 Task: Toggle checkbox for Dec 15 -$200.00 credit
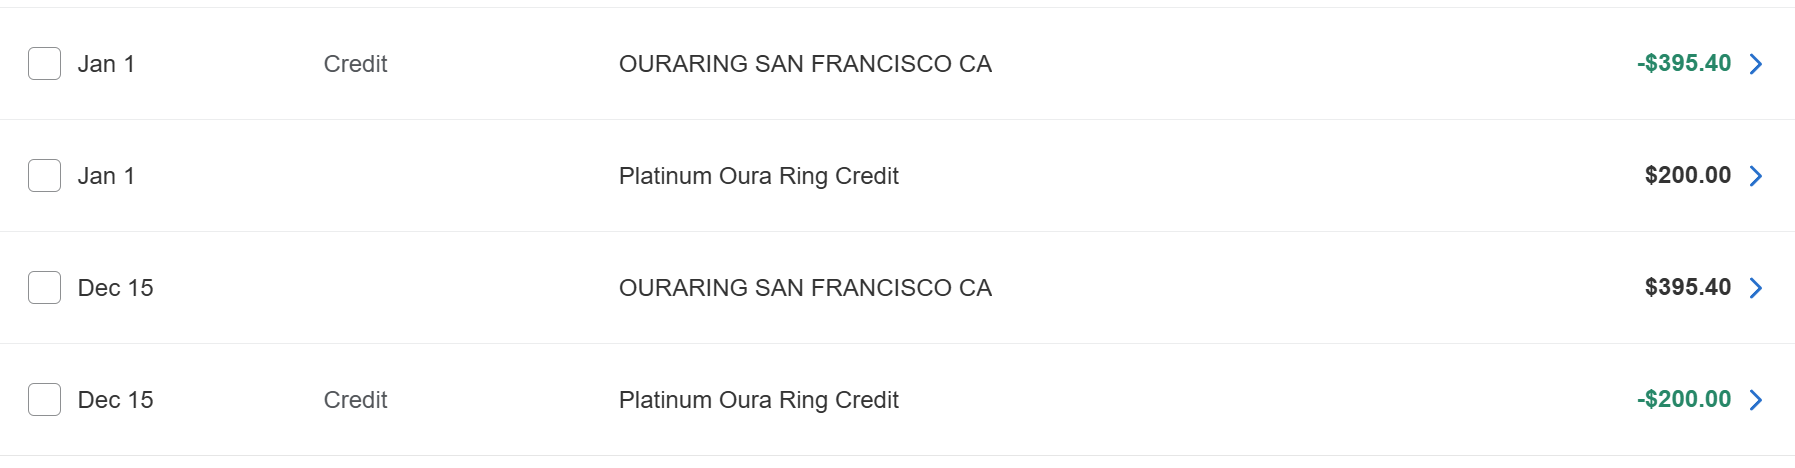point(44,400)
